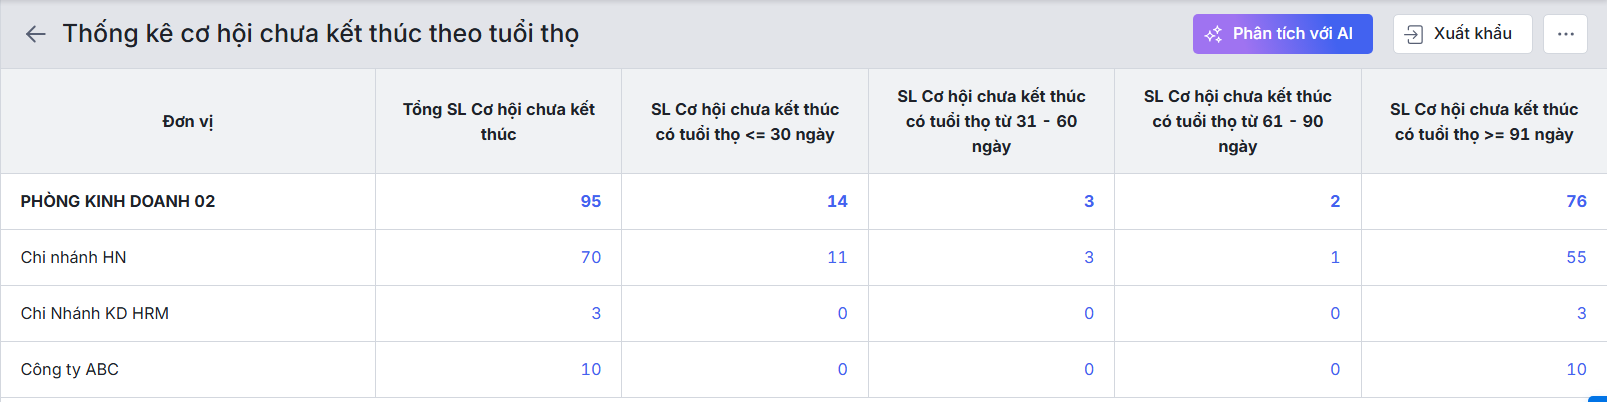Click the Đơn vị column header
The width and height of the screenshot is (1607, 402).
point(188,122)
